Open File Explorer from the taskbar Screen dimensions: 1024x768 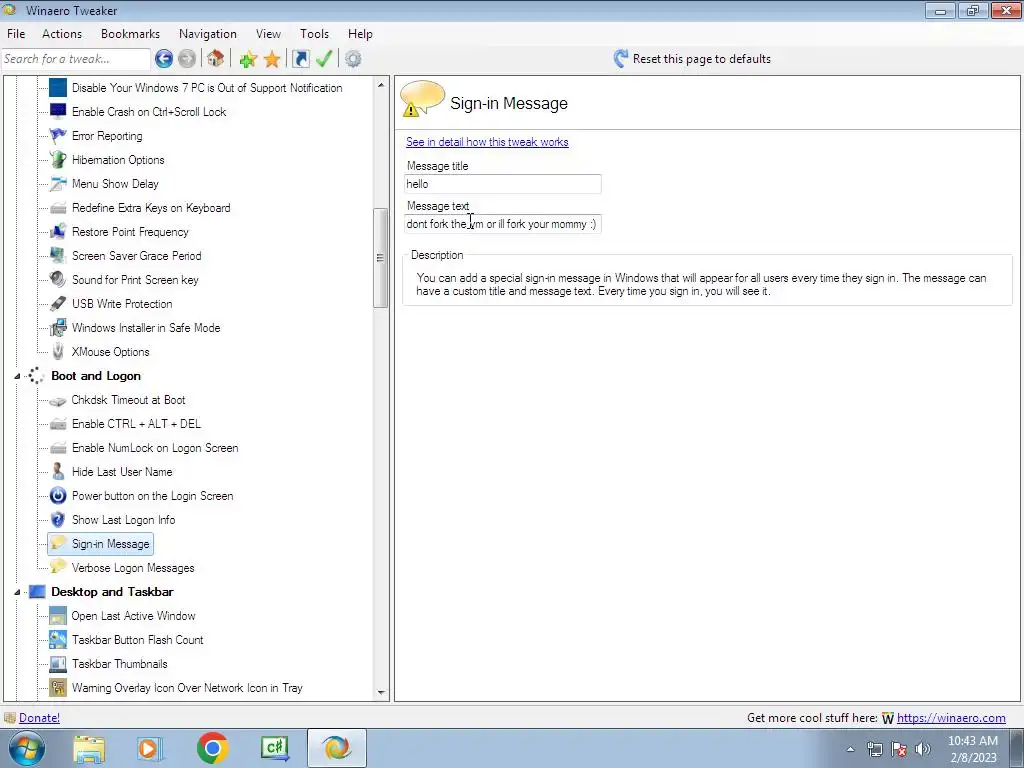[89, 748]
